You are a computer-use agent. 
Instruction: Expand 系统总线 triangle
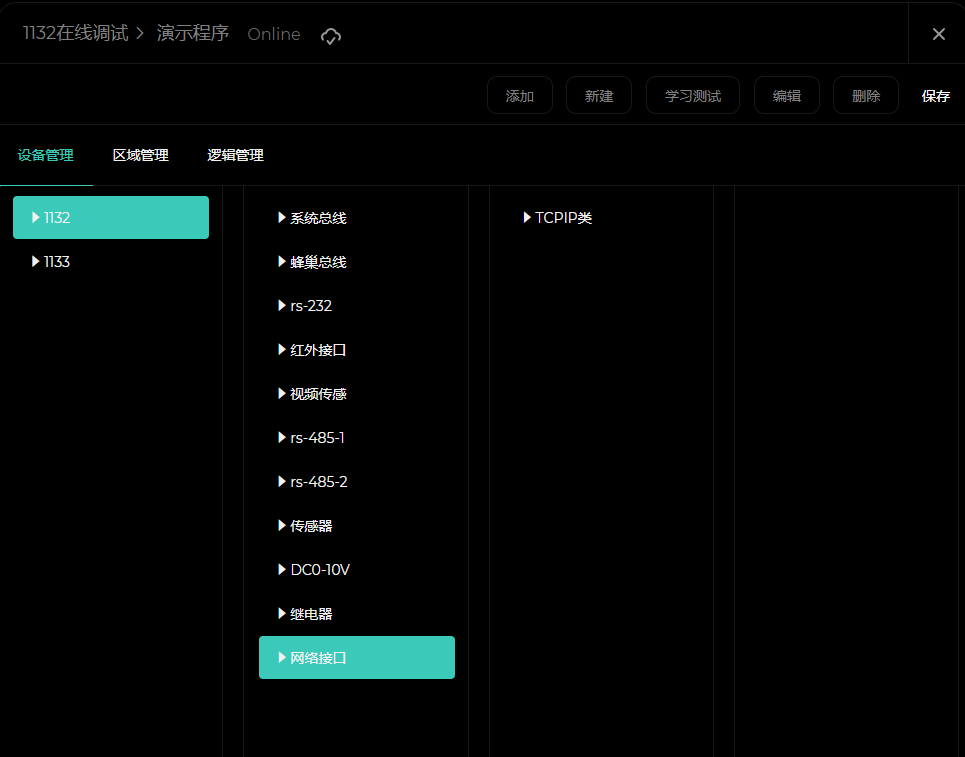(282, 217)
